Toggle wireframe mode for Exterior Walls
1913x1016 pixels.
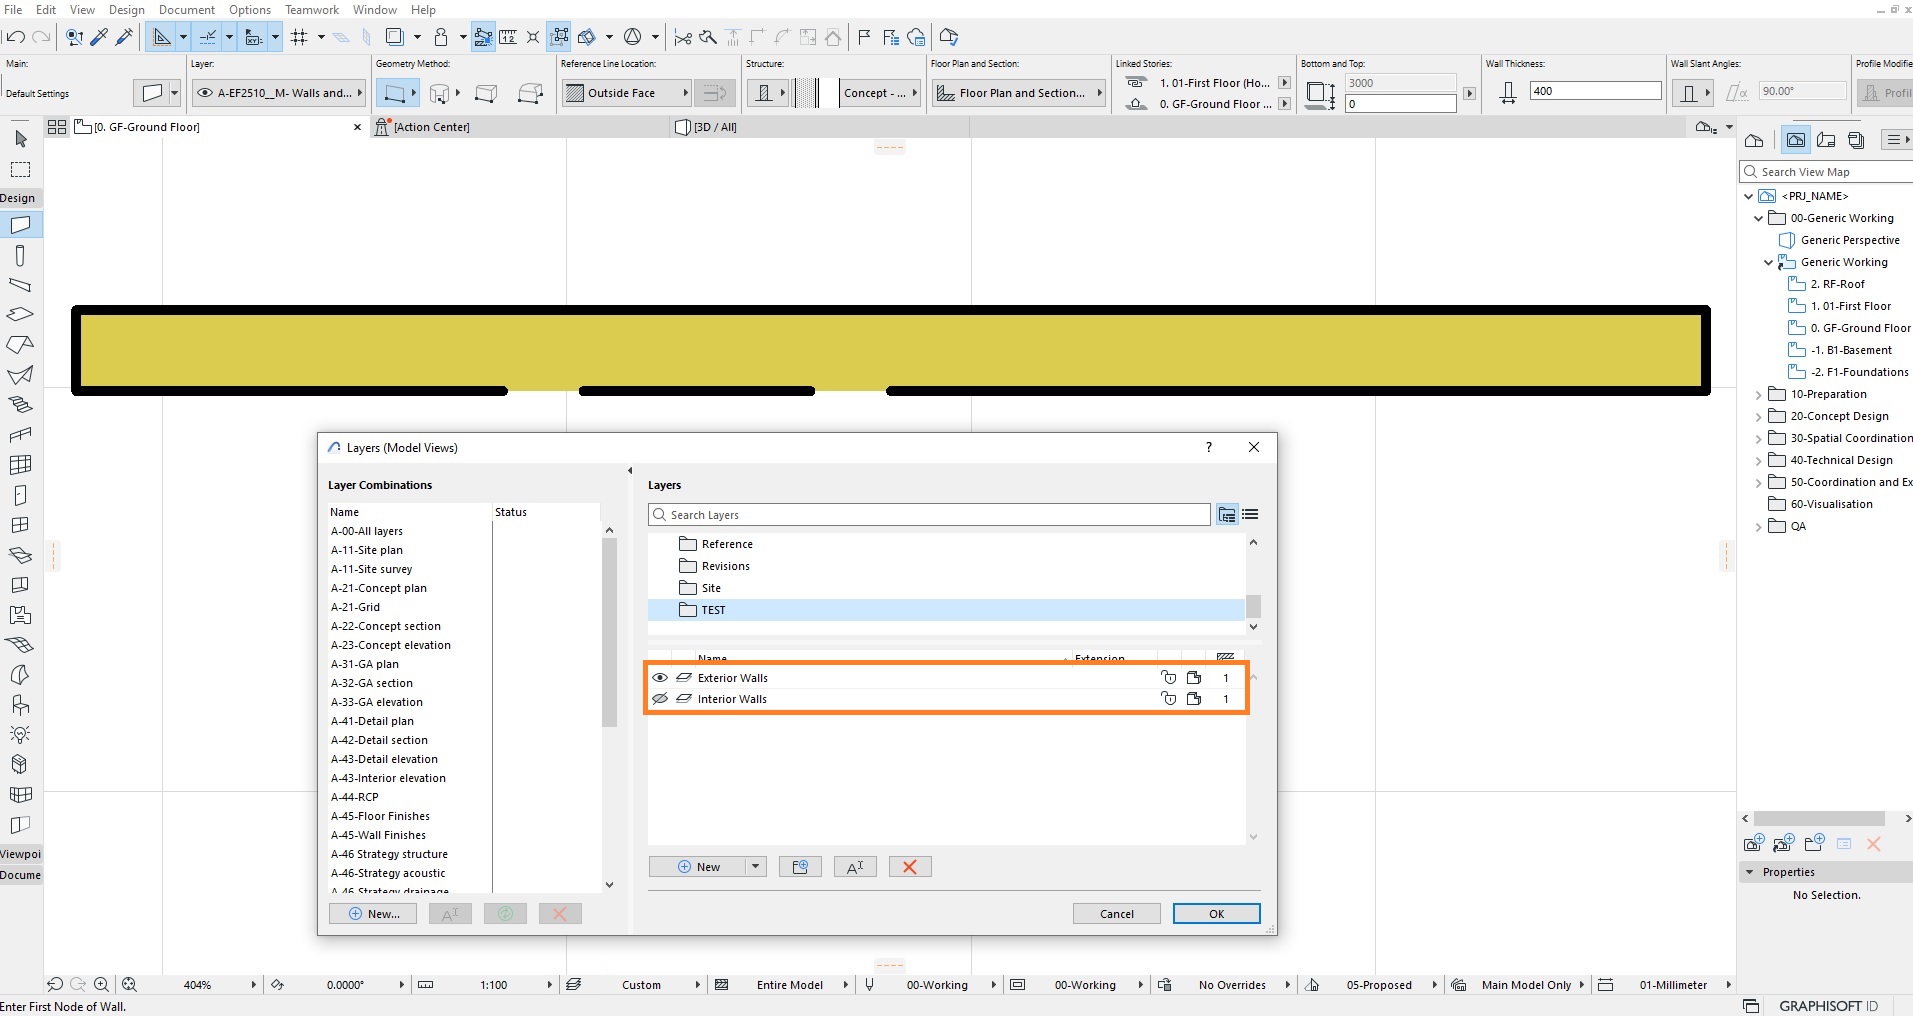point(1194,677)
